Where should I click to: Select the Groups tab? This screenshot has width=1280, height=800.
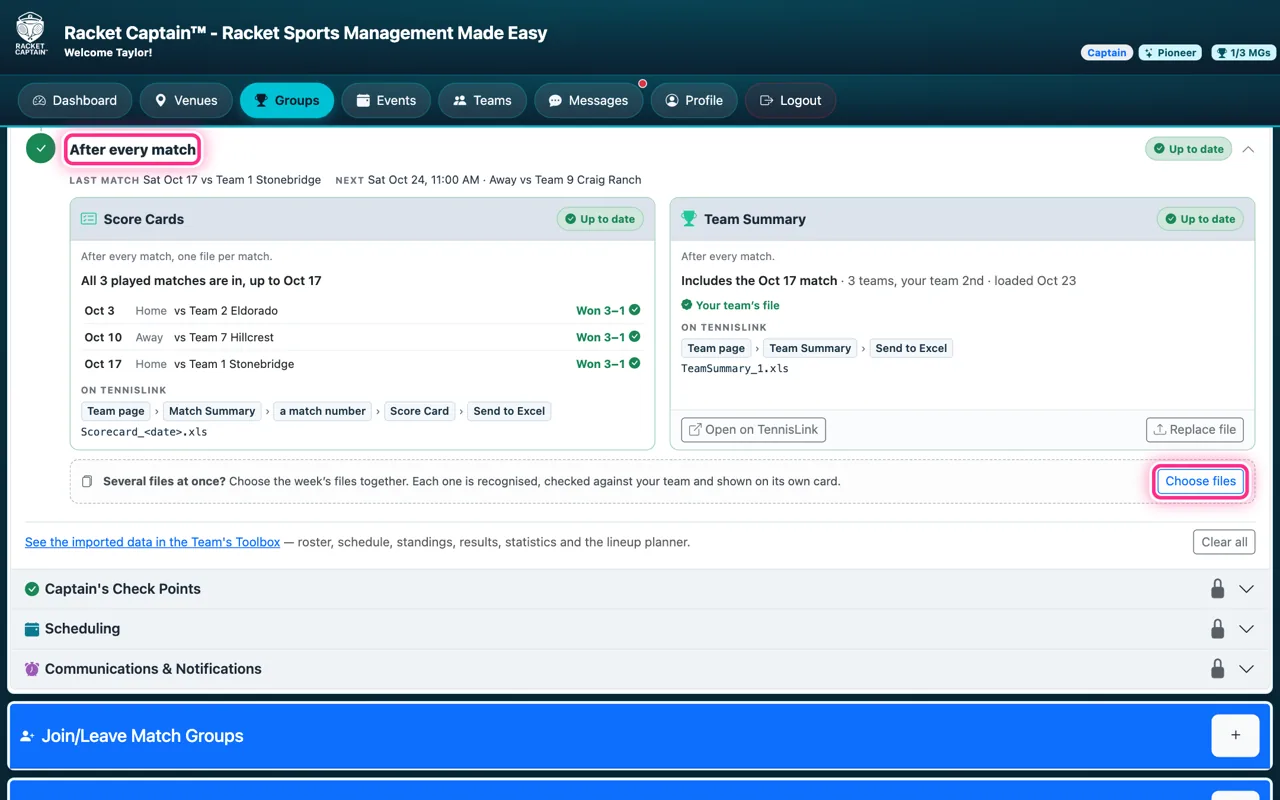click(x=287, y=100)
